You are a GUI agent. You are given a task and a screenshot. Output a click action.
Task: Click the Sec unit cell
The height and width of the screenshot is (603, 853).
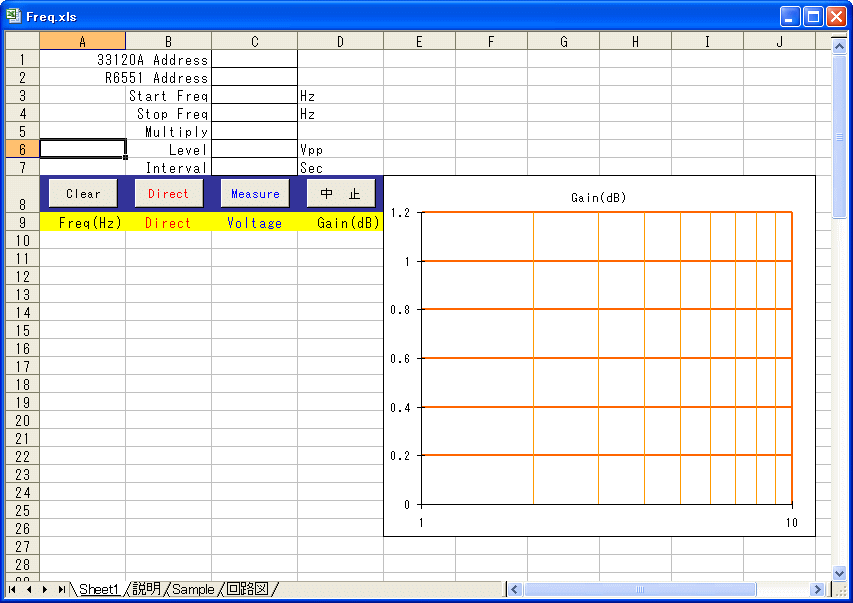[341, 167]
